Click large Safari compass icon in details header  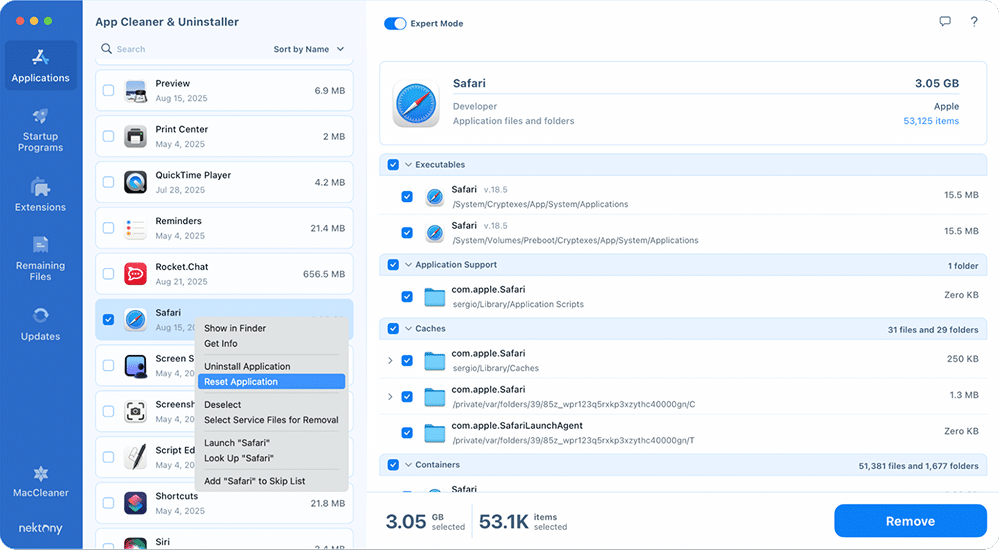point(416,104)
